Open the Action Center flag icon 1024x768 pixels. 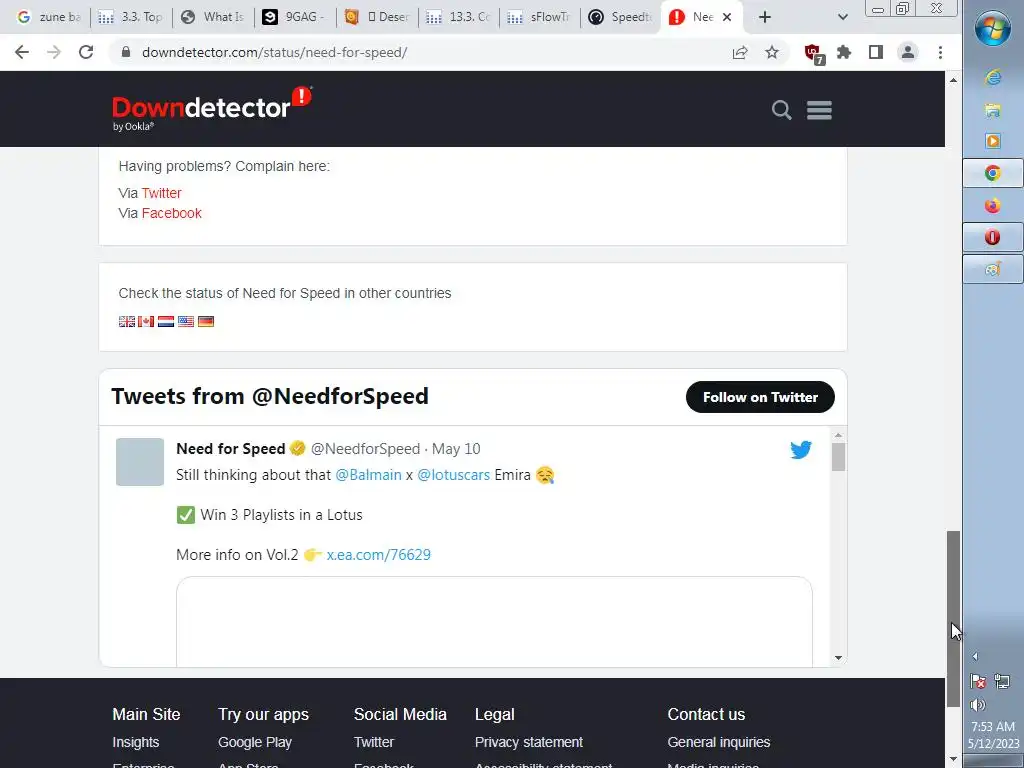(978, 682)
